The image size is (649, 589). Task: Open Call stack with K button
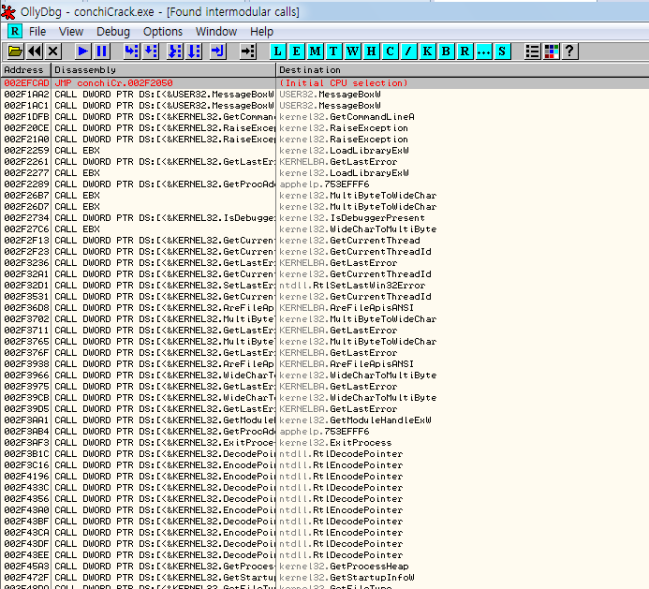tap(427, 51)
